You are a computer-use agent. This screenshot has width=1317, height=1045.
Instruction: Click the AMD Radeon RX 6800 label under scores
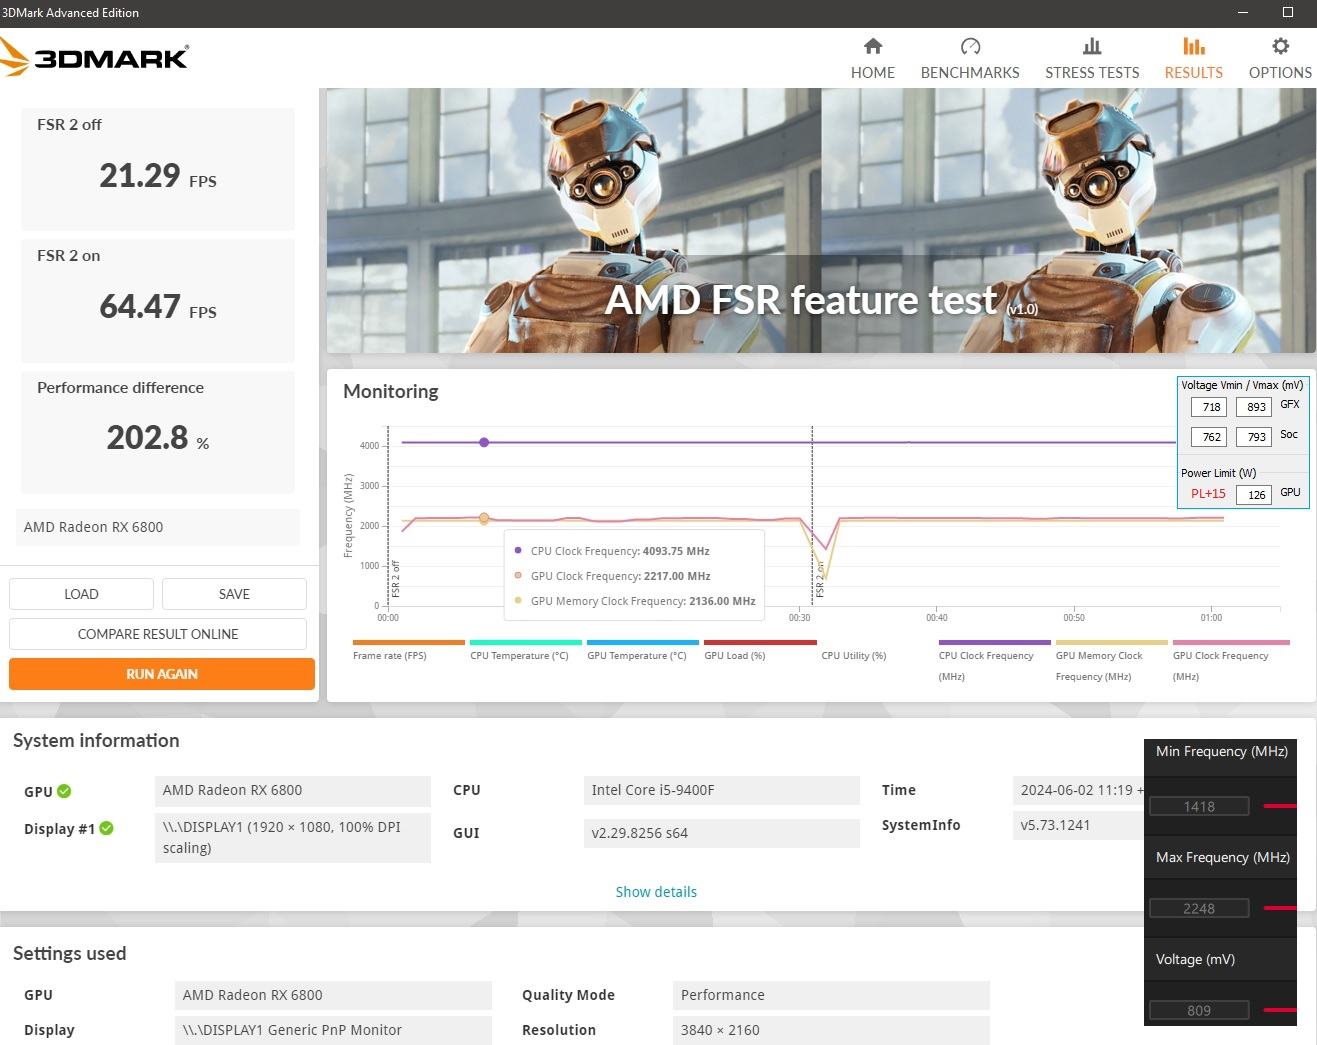158,527
